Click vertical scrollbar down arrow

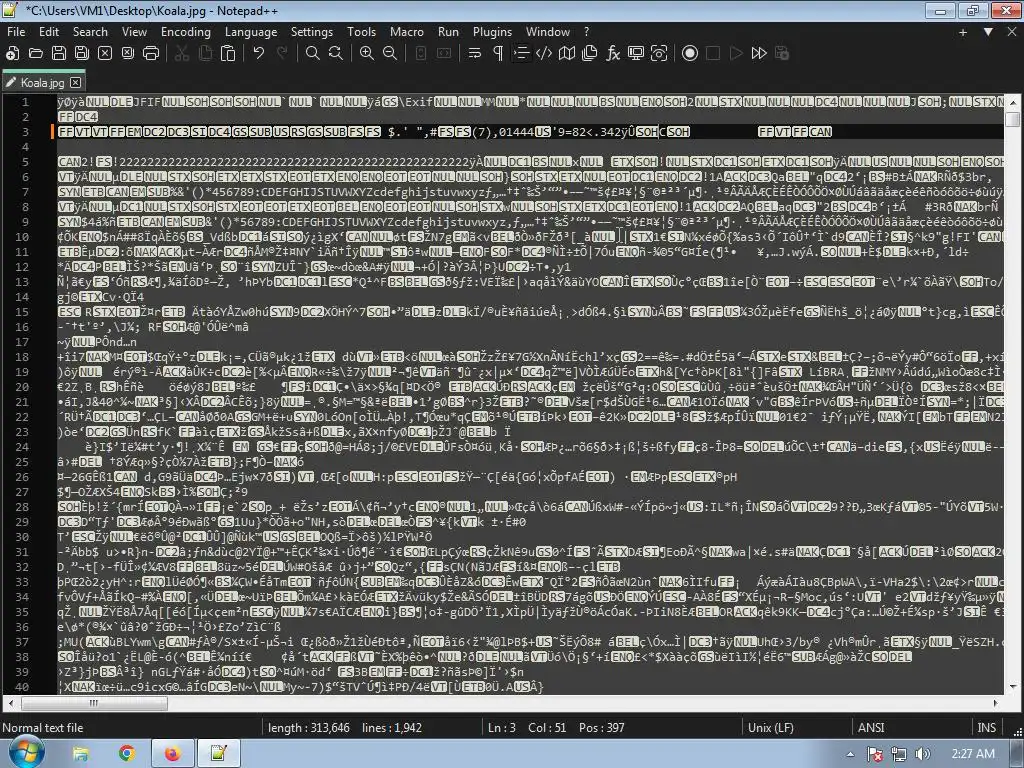1013,687
